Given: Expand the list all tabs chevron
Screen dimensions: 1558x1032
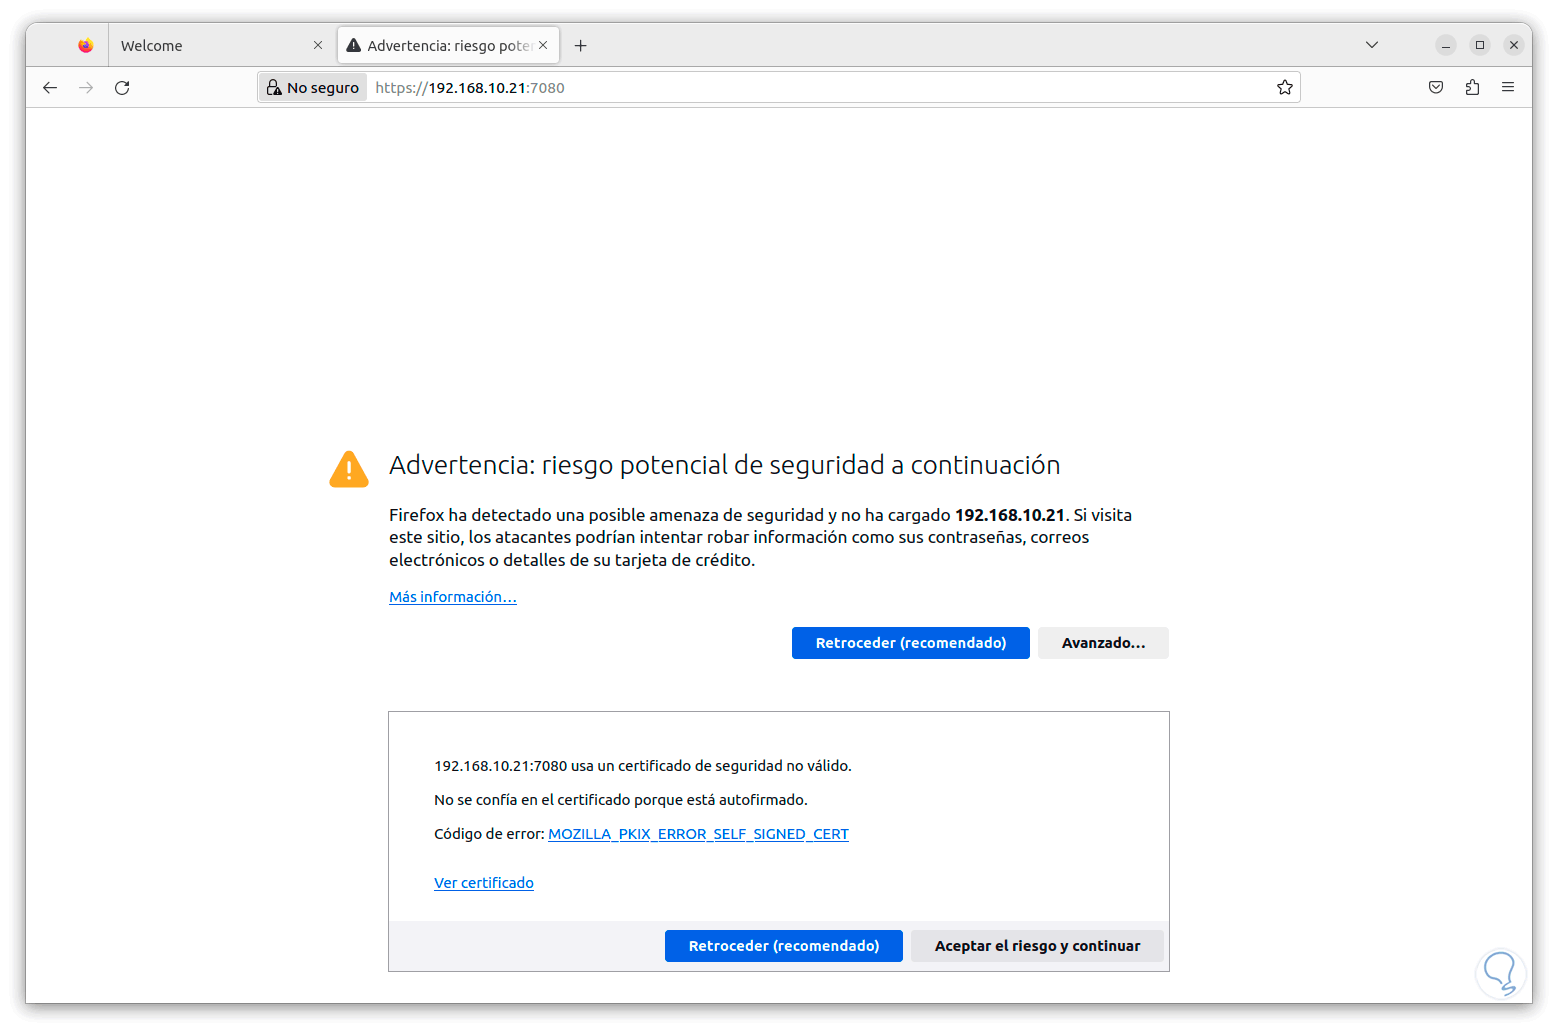Looking at the screenshot, I should tap(1371, 45).
